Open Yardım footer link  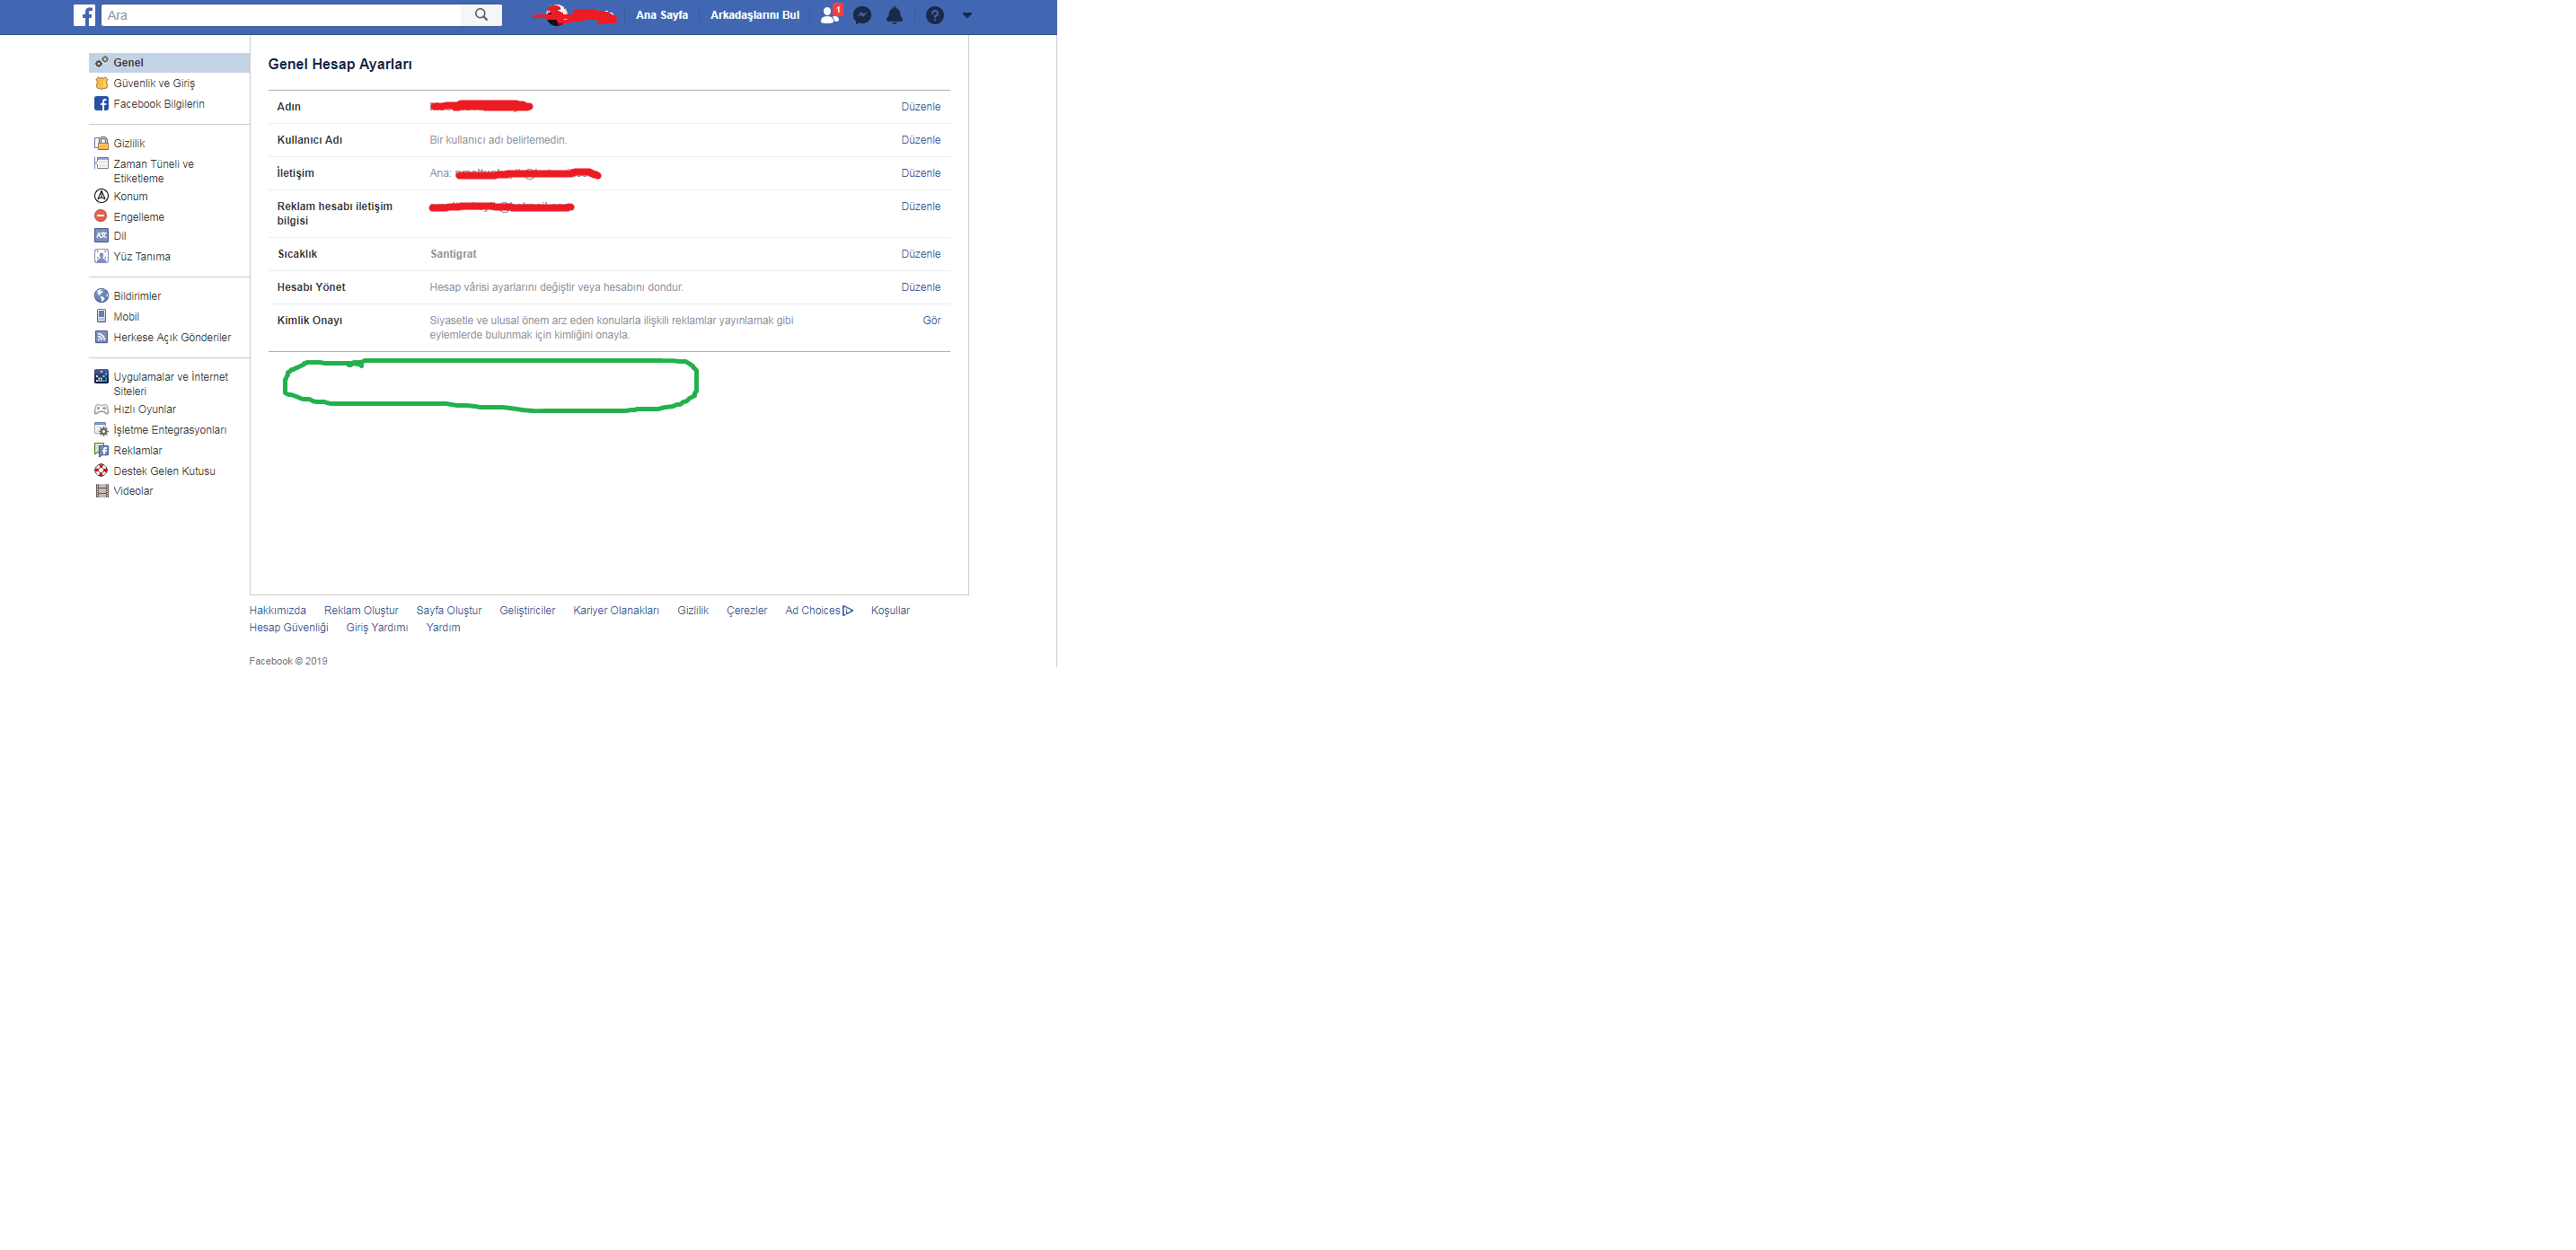[x=443, y=627]
